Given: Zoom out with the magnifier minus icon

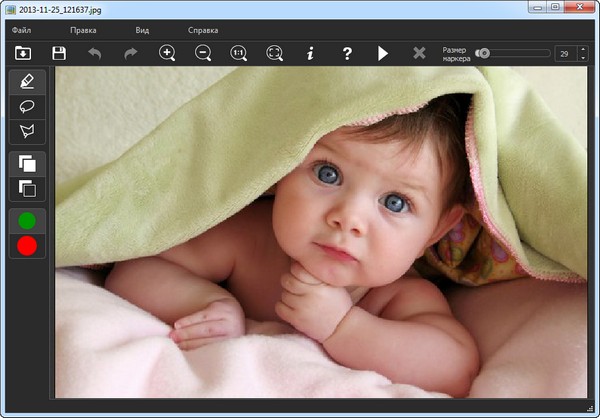Looking at the screenshot, I should coord(203,53).
